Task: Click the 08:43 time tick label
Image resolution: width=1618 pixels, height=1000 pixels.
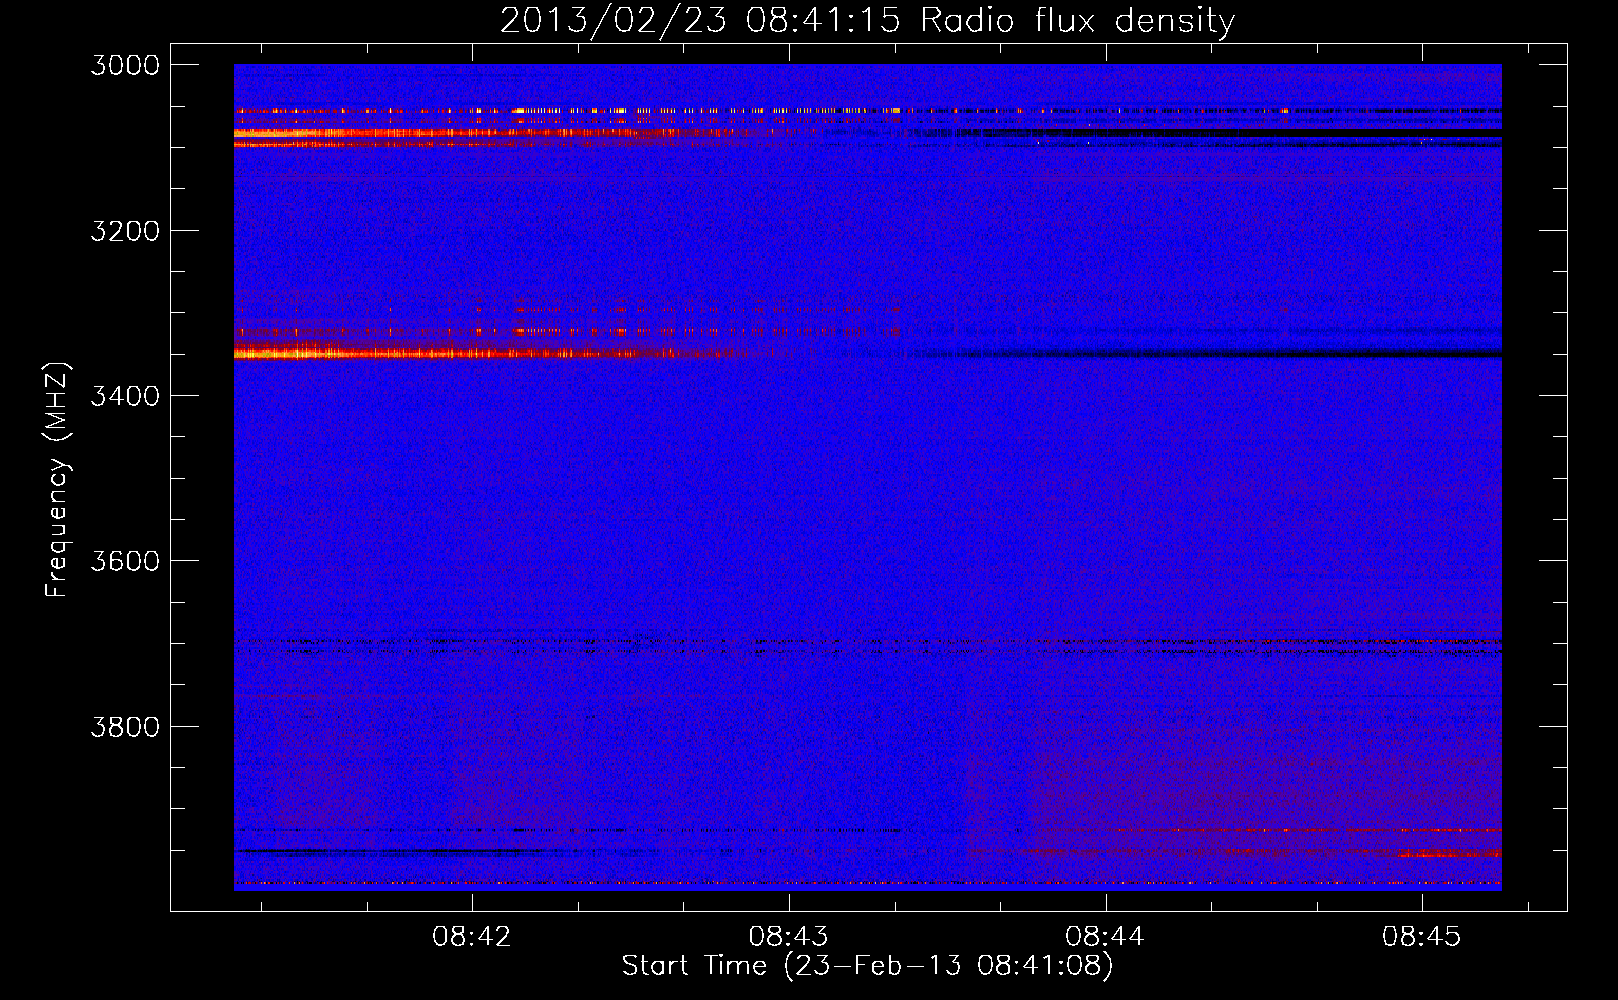Action: [789, 936]
